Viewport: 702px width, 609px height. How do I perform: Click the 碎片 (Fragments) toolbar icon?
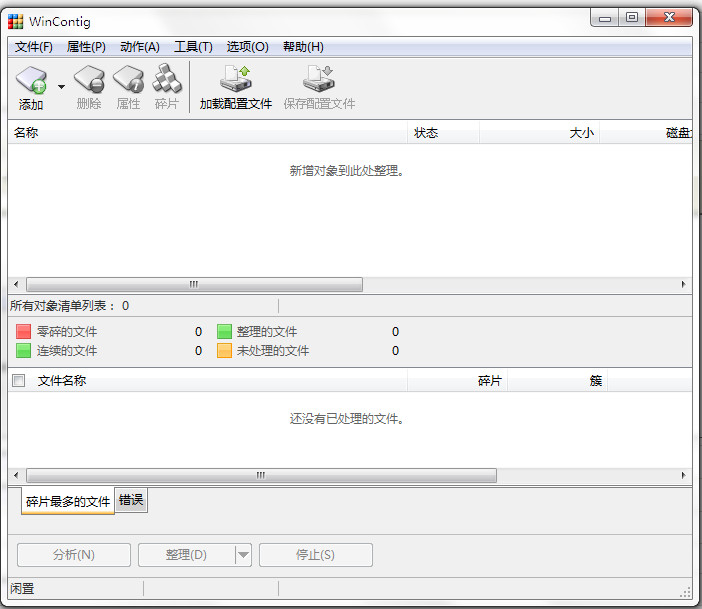tap(167, 78)
